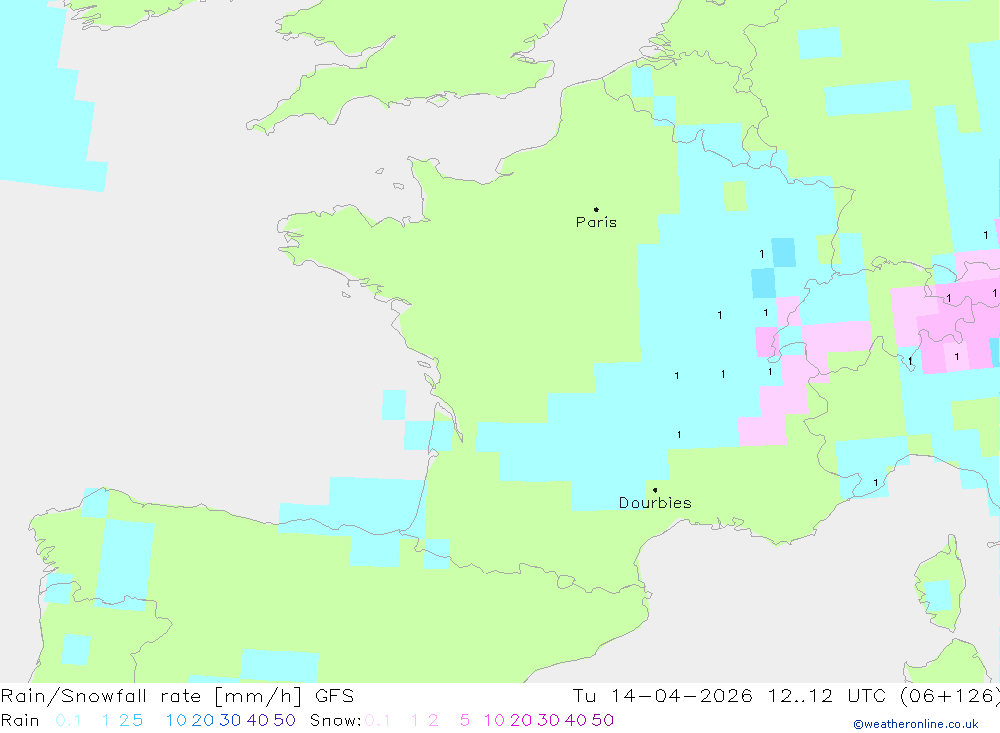This screenshot has height=733, width=1000.
Task: Click the '(06+126)' forecast run text
Action: [x=949, y=695]
